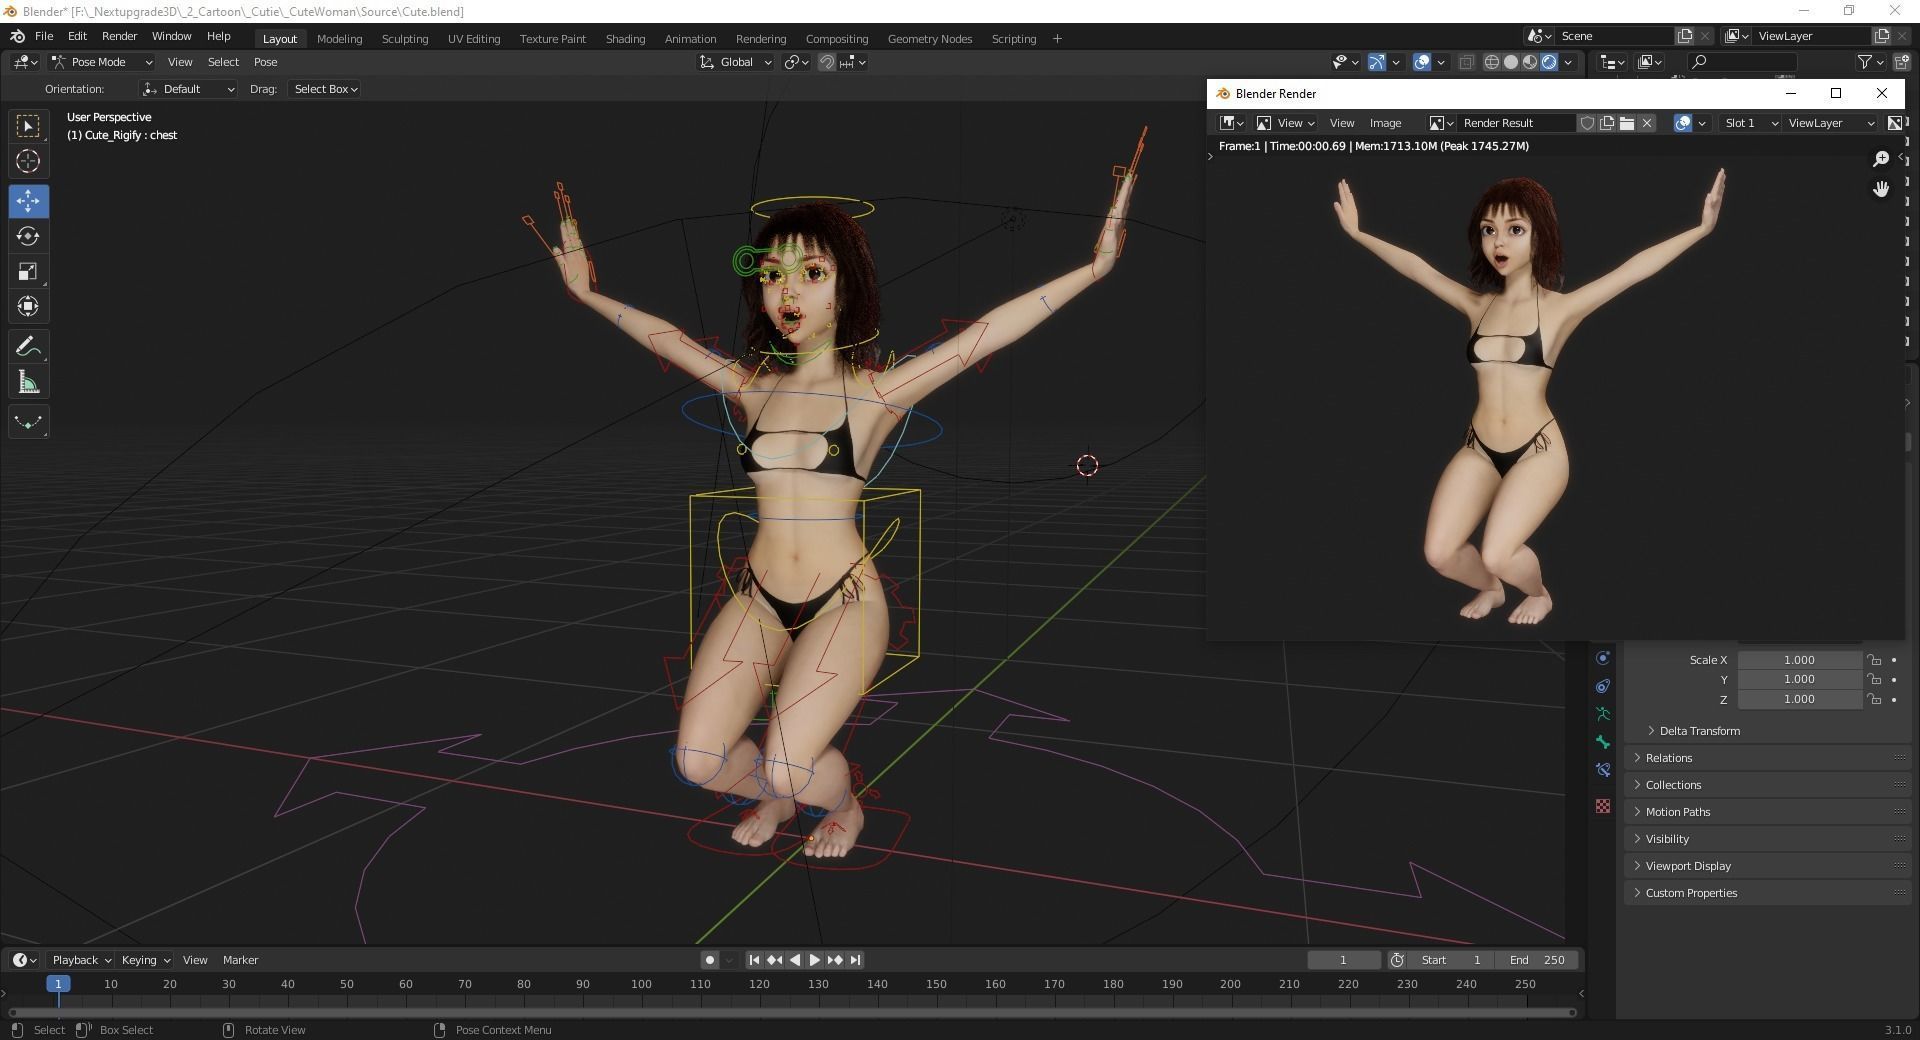Screen dimensions: 1920x1040
Task: Expand Relations panel
Action: (1768, 758)
